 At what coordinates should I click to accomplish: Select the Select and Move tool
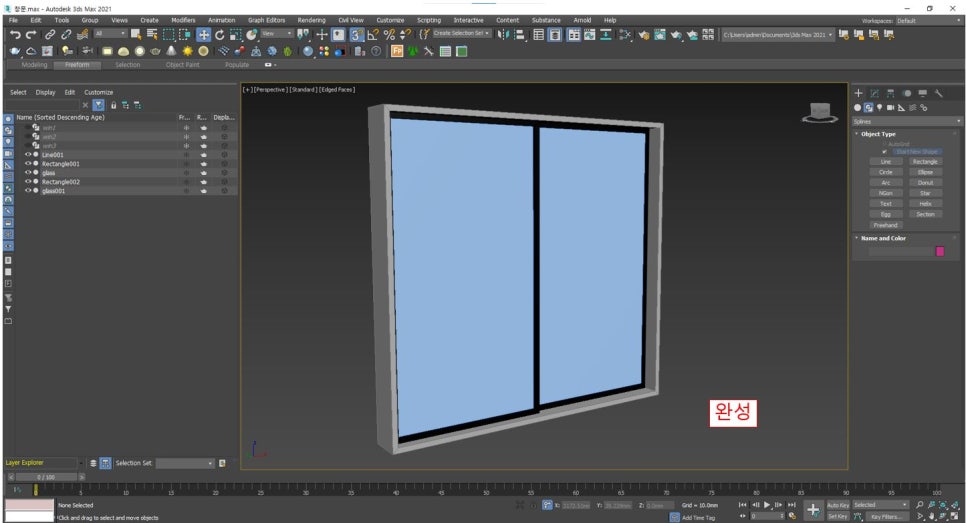coord(203,34)
